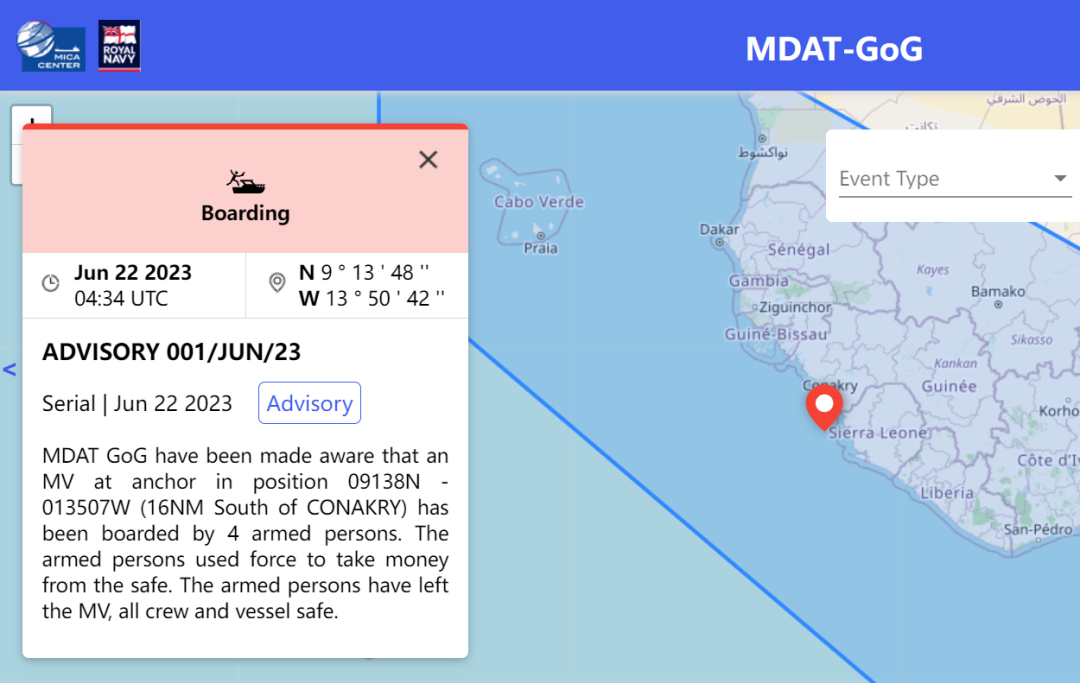This screenshot has width=1080, height=683.
Task: Click the ADVISORY 001/JUN/23 heading
Action: 172,352
